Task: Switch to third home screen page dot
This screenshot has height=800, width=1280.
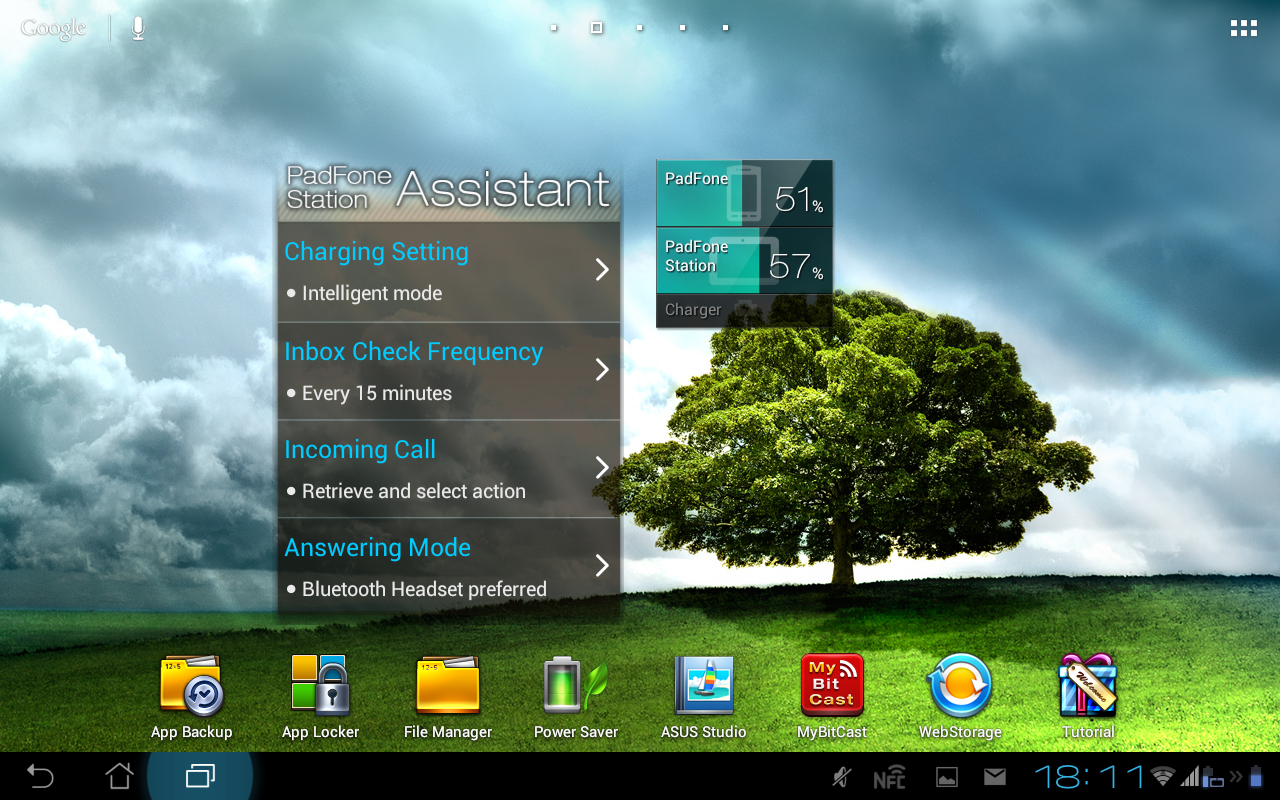Action: pos(639,28)
